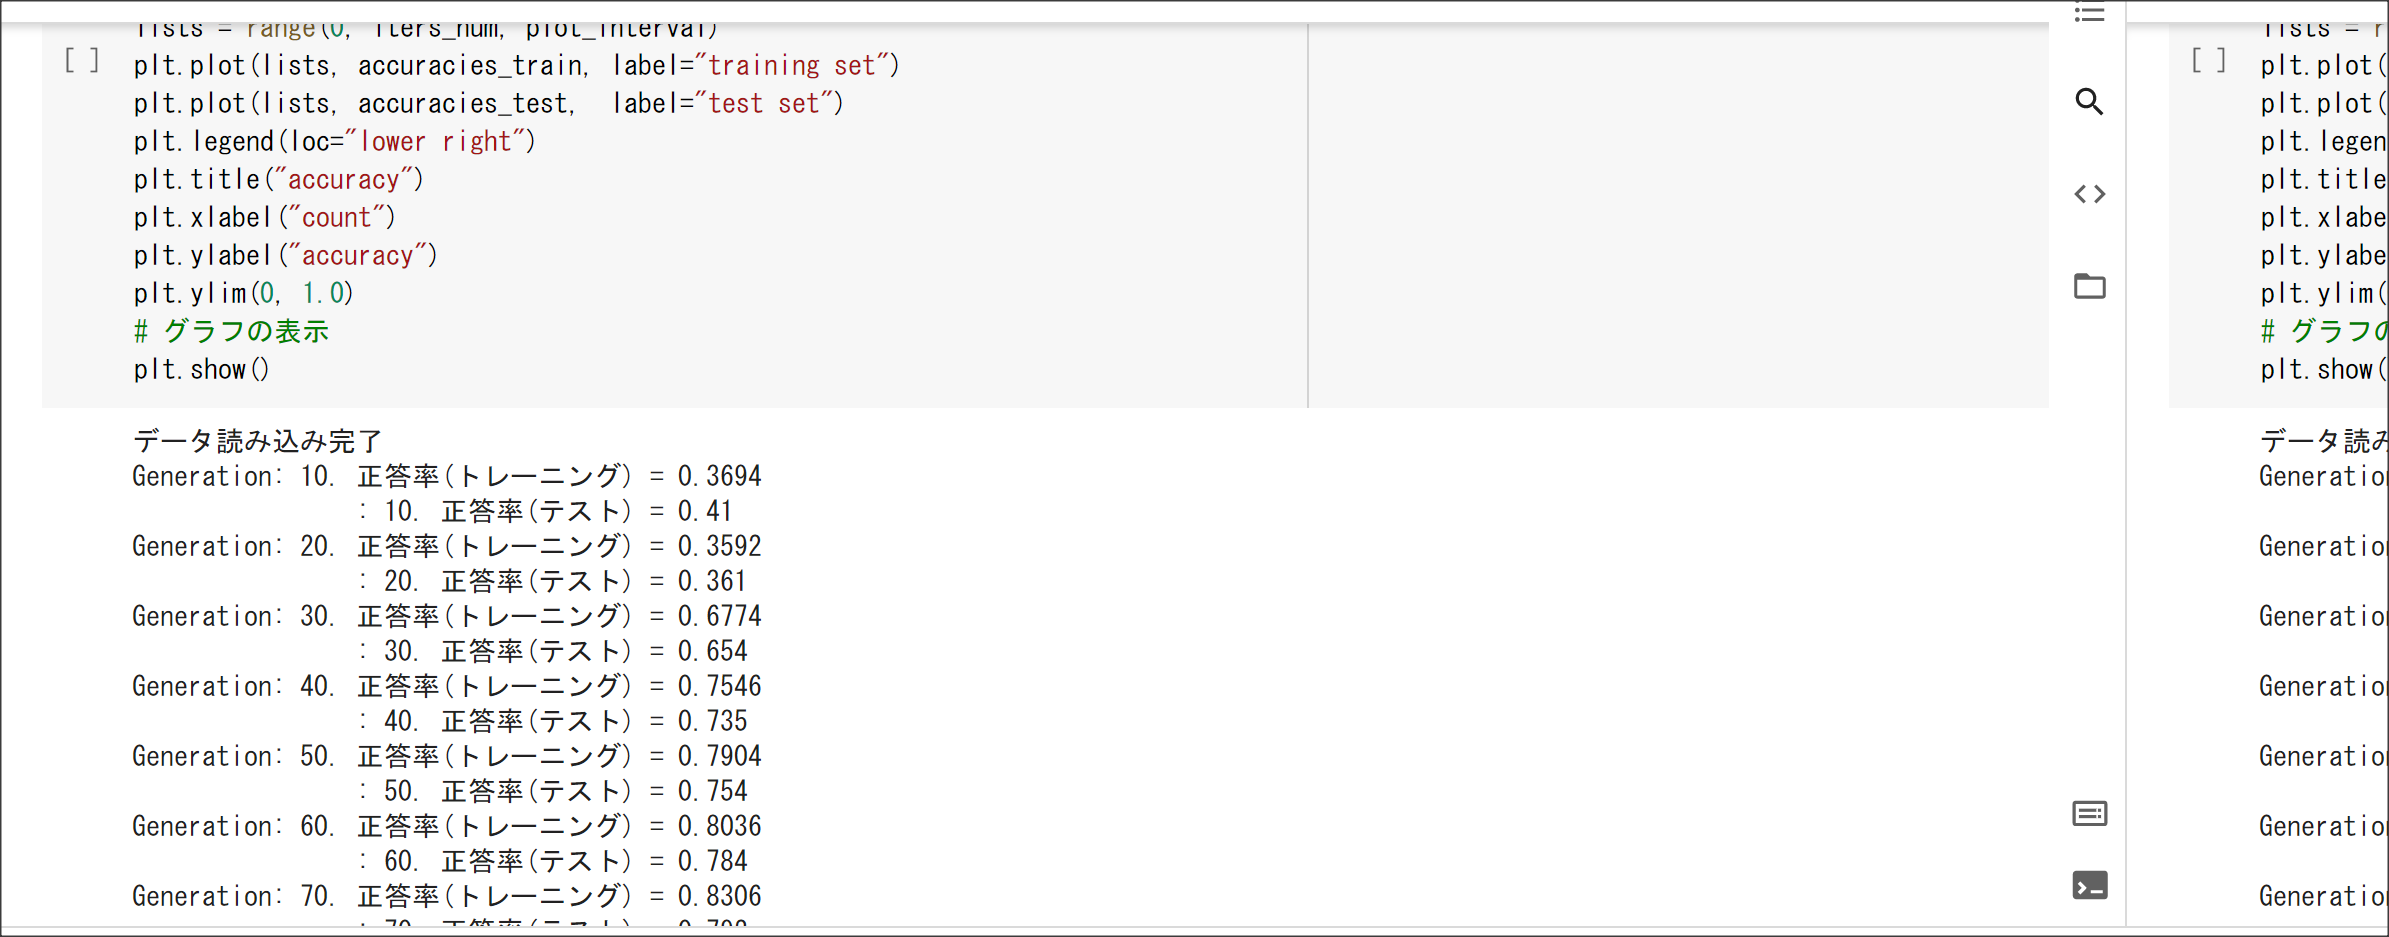Open the code snippets panel icon
This screenshot has width=2389, height=937.
coord(2090,194)
